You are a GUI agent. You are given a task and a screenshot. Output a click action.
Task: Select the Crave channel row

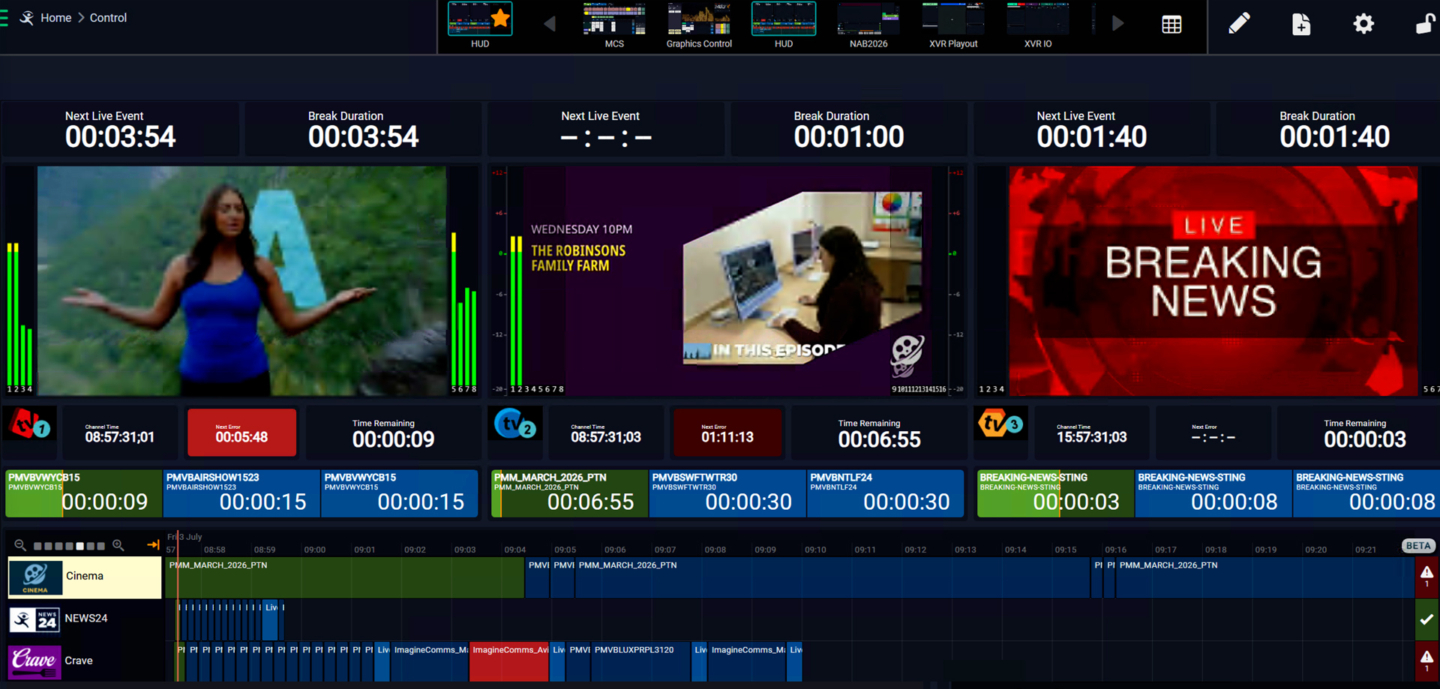[84, 661]
